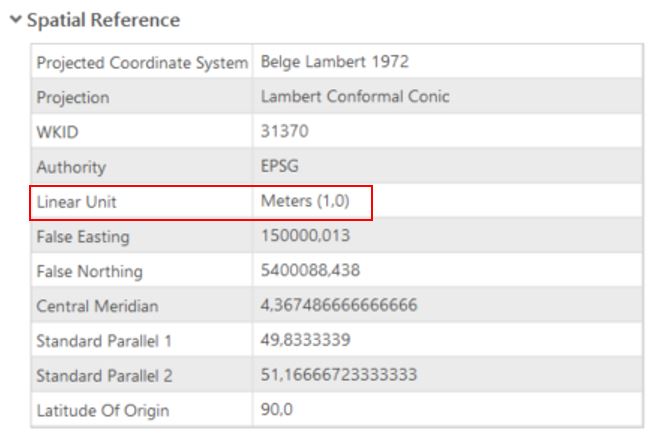Image resolution: width=661 pixels, height=444 pixels.
Task: Select the EPSG authority value
Action: click(x=277, y=168)
